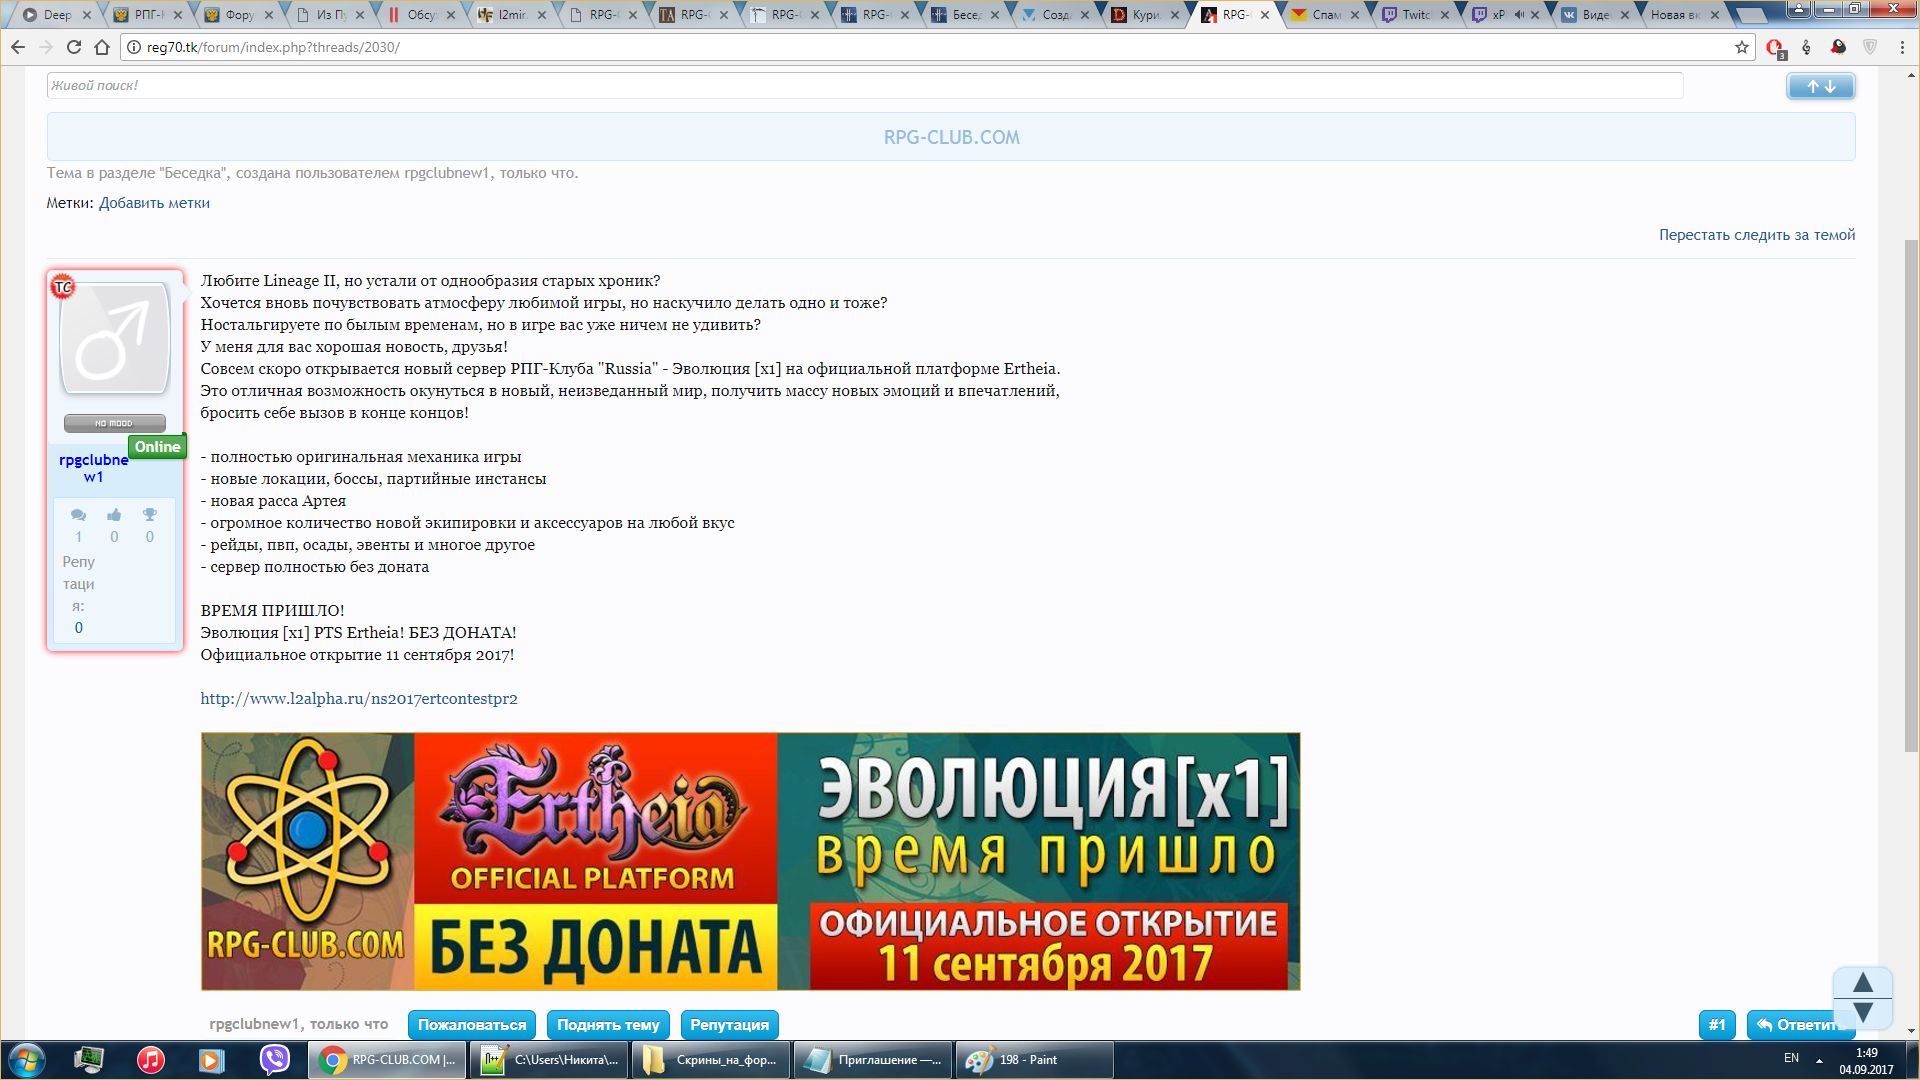Click the Репутация button
1920x1080 pixels.
click(729, 1025)
